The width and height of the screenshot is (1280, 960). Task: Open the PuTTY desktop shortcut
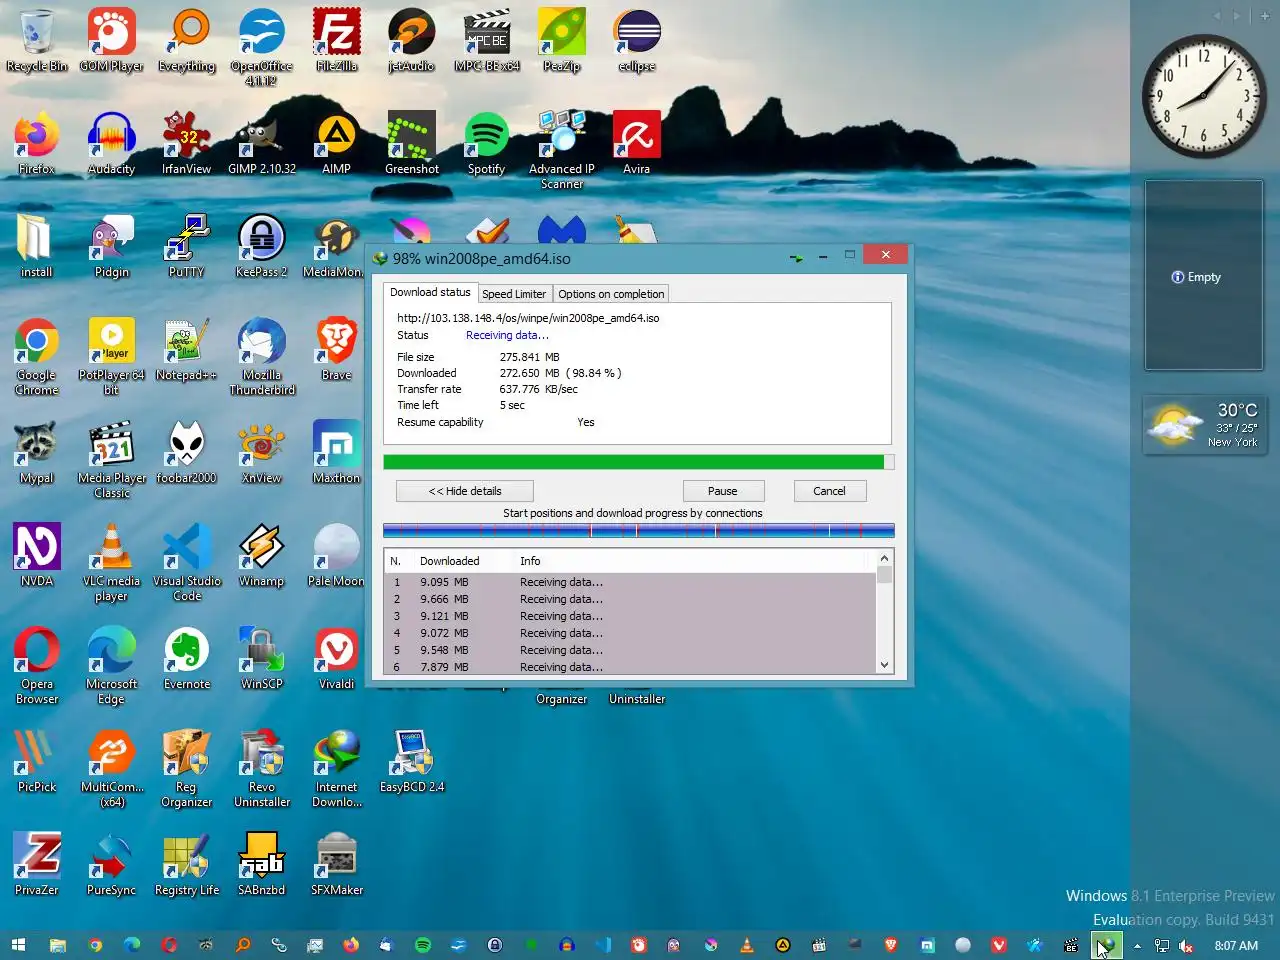(187, 246)
